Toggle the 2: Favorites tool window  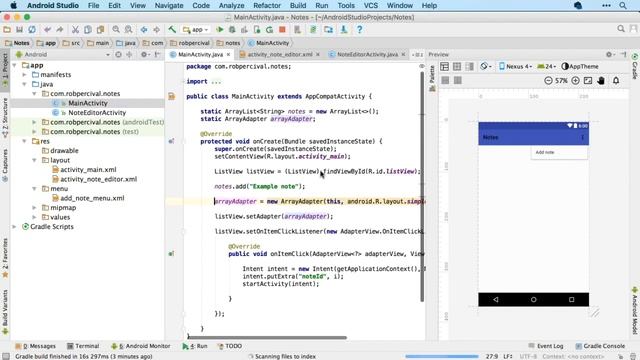[x=5, y=258]
